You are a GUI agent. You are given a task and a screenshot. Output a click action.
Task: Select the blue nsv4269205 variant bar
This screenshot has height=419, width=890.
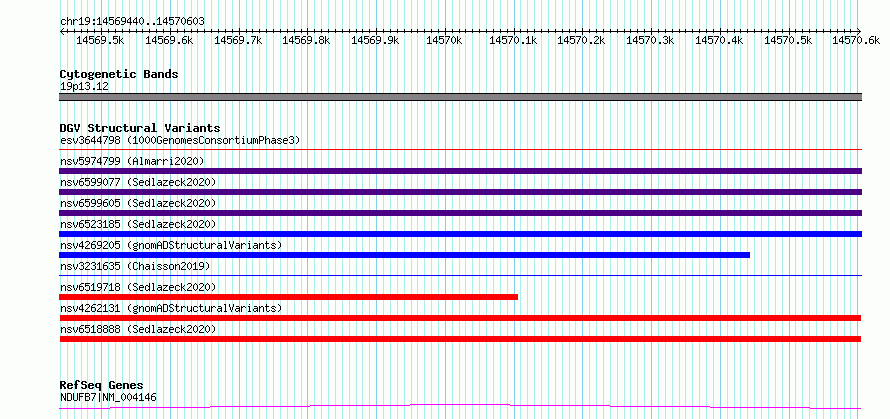[405, 255]
